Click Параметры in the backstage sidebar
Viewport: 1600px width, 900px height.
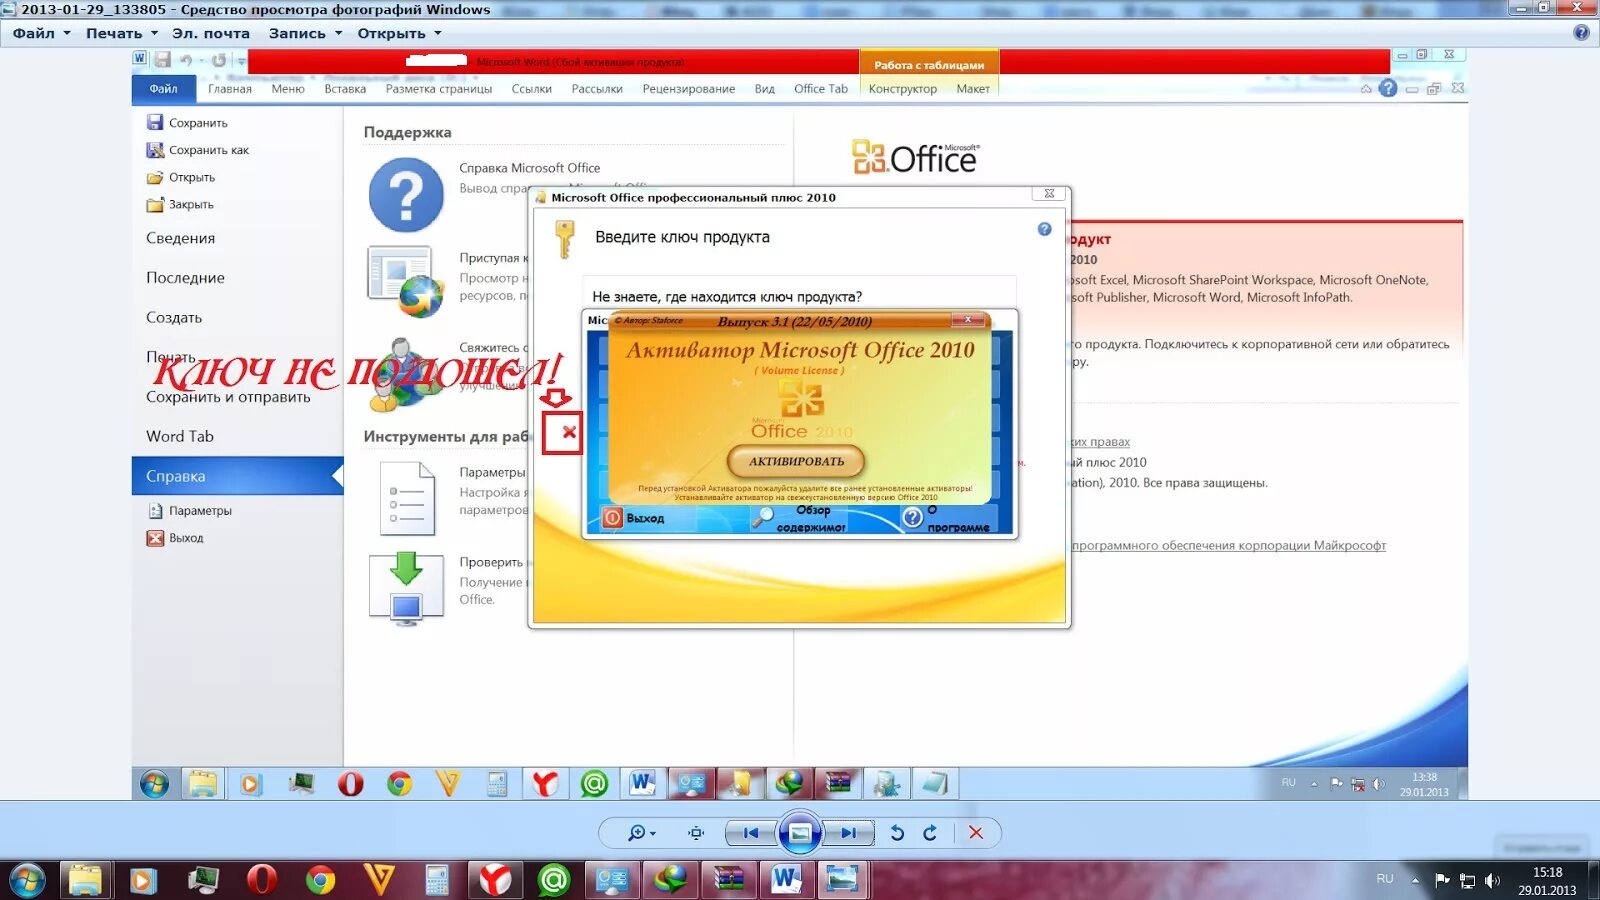[190, 511]
